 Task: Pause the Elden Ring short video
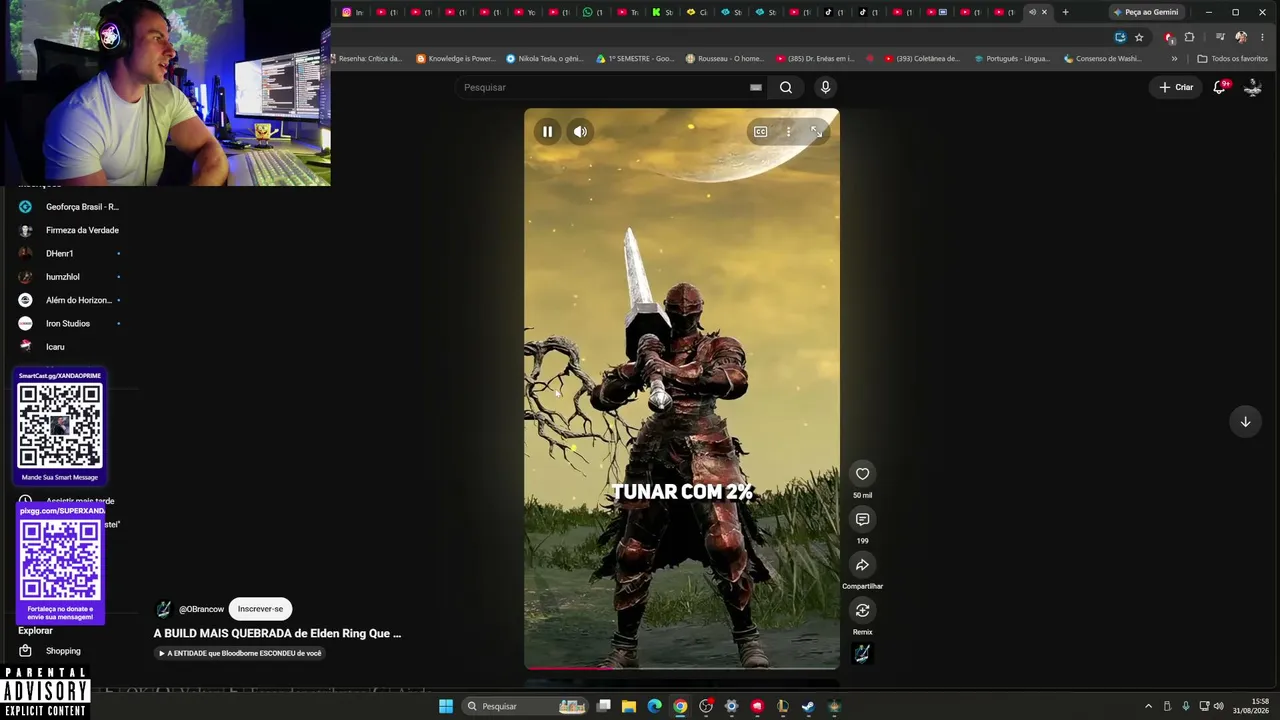click(x=547, y=132)
